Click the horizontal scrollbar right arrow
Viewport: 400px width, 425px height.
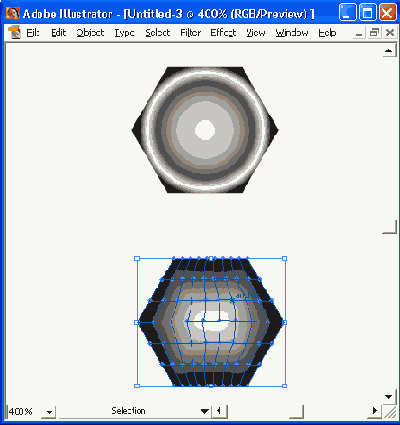(x=375, y=411)
